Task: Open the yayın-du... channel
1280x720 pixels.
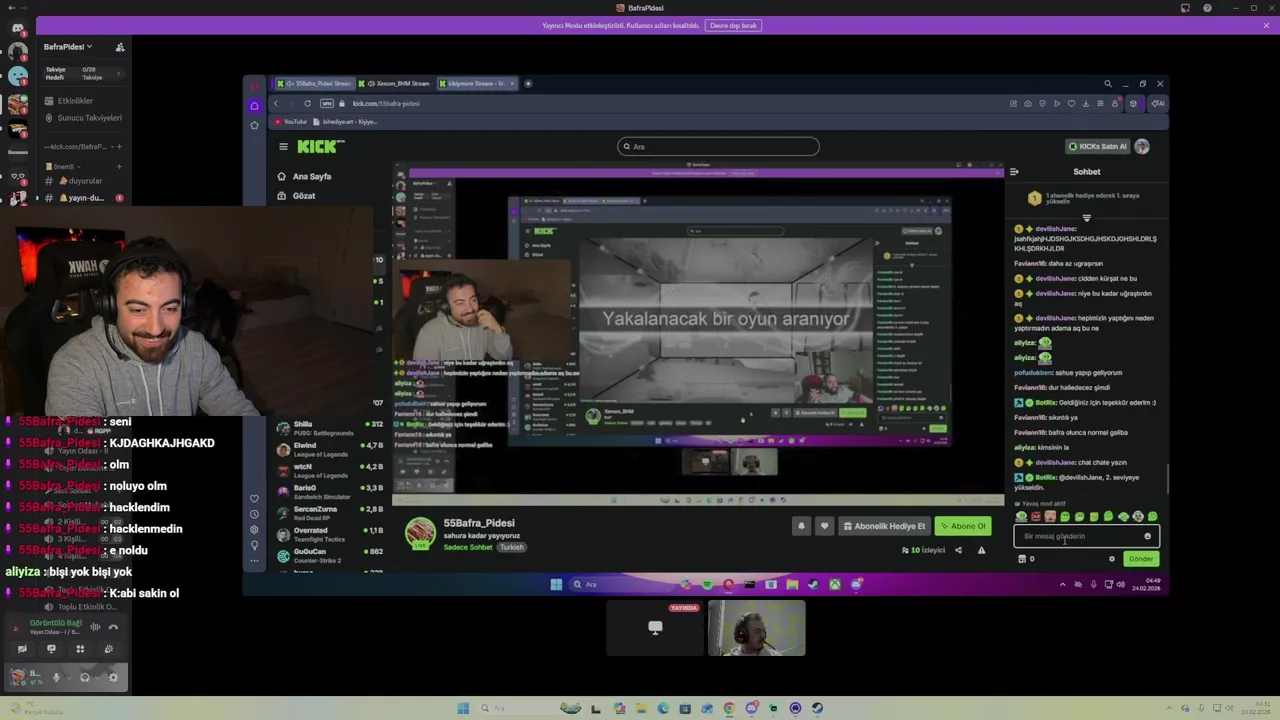Action: tap(84, 198)
